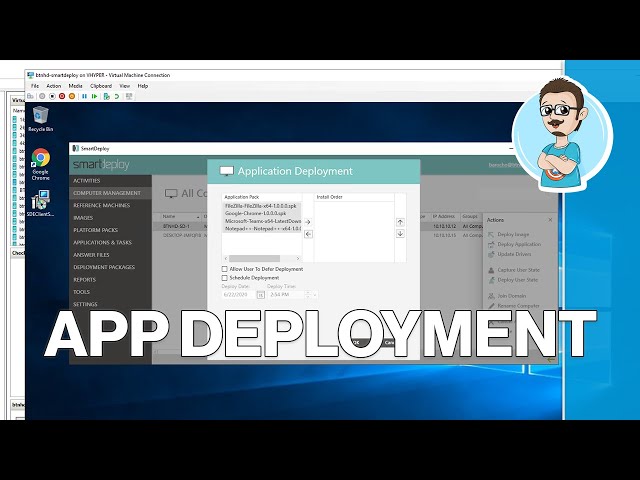The image size is (640, 480).
Task: Enable the Schedule Deployment checkbox
Action: (x=224, y=278)
